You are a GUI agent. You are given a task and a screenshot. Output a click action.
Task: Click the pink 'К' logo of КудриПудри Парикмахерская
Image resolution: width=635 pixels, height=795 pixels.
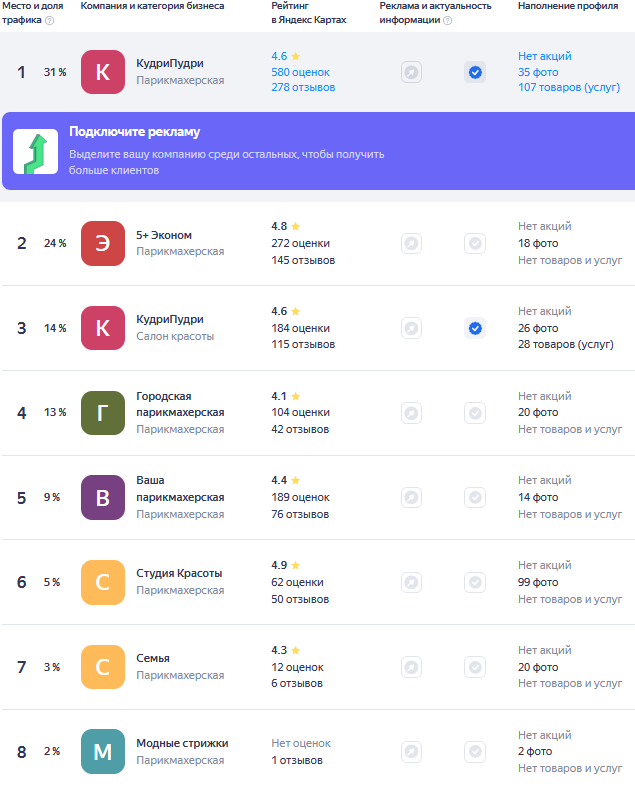coord(103,72)
